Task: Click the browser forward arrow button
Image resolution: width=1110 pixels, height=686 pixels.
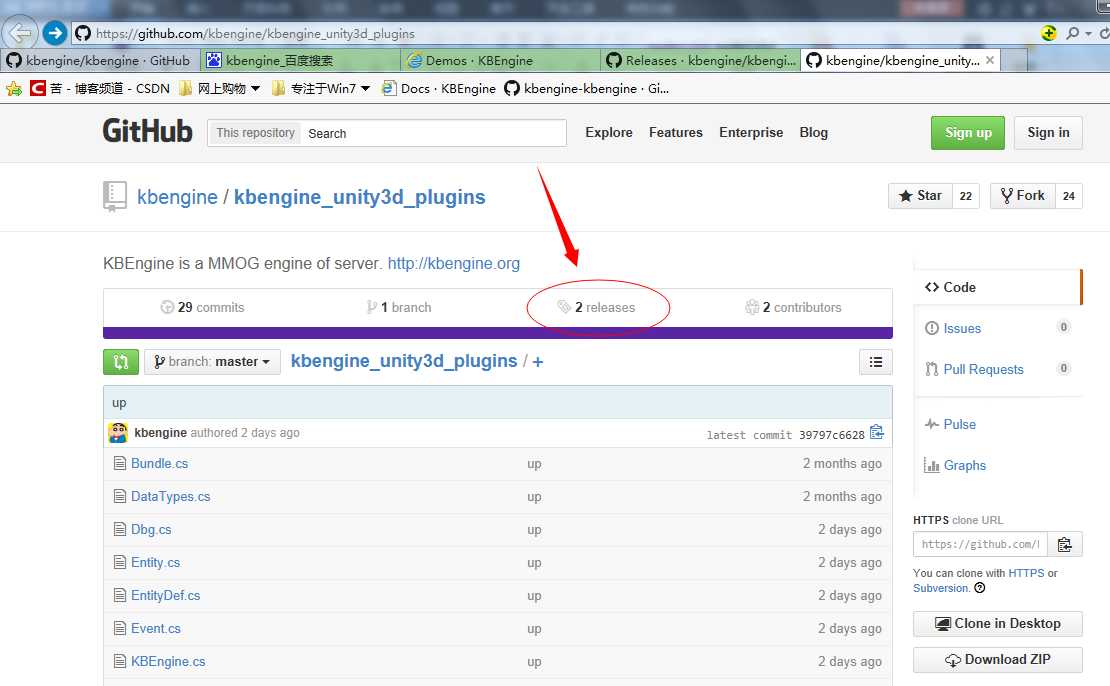Action: point(55,33)
